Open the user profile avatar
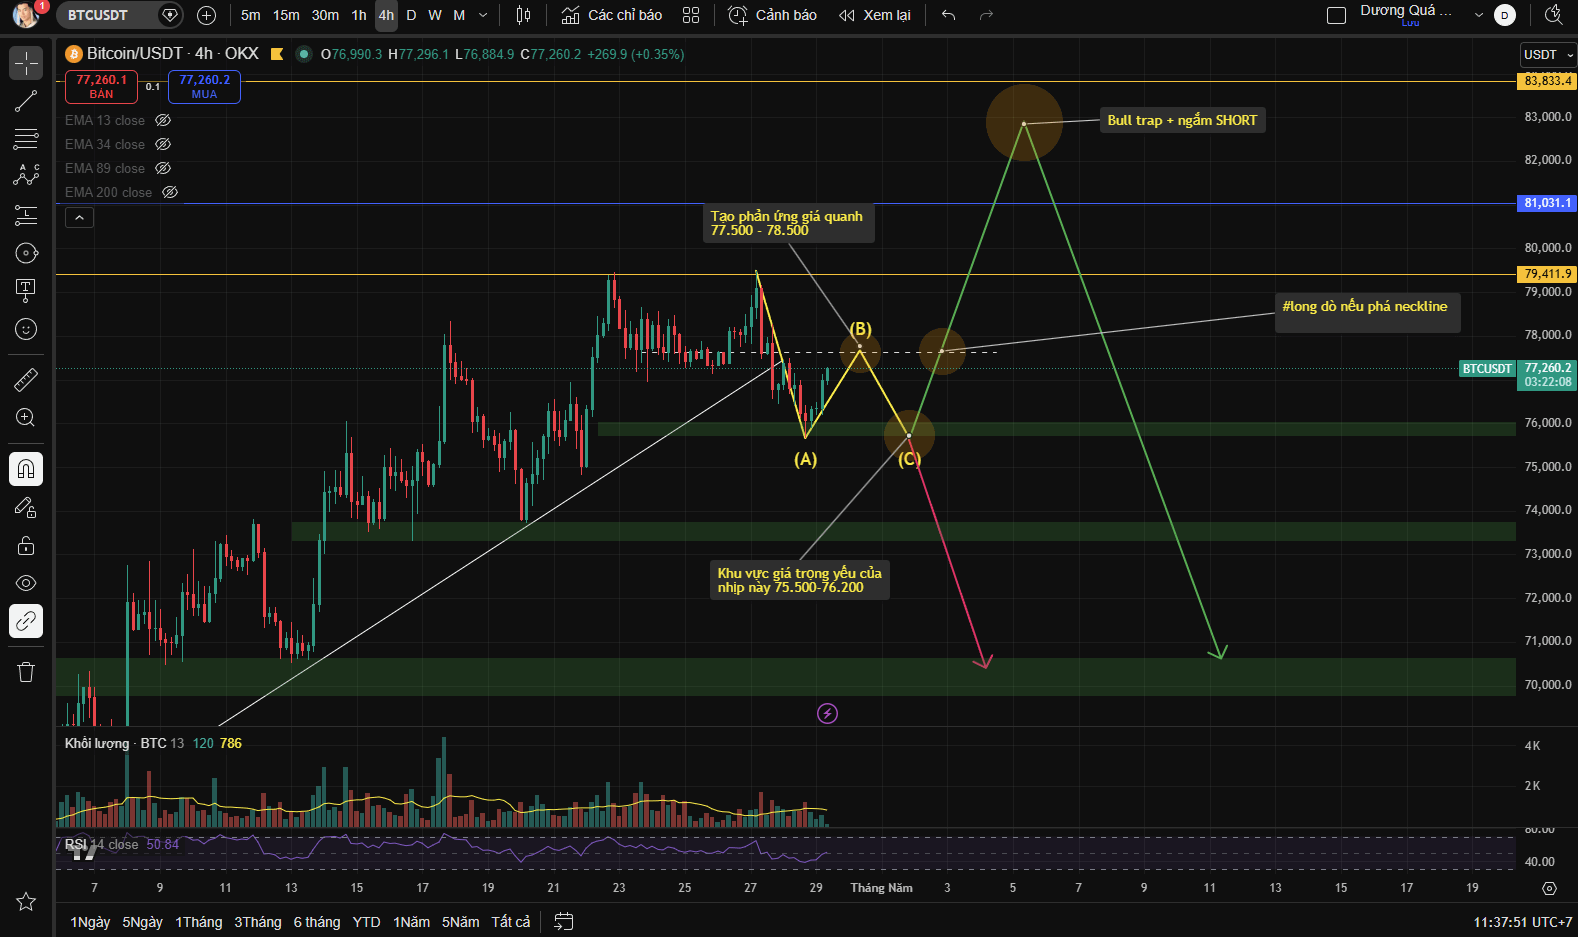1578x937 pixels. (x=25, y=15)
